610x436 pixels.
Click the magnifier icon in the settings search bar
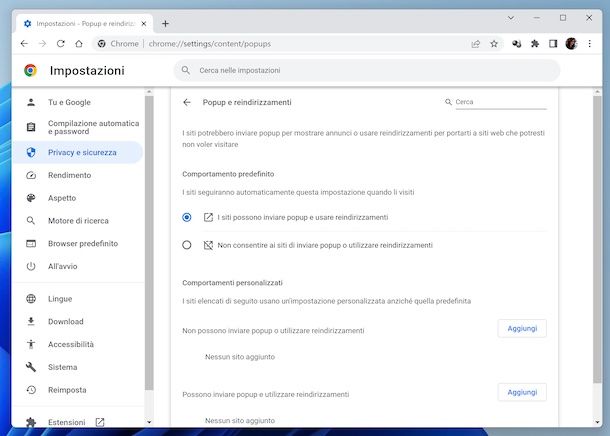(x=186, y=70)
